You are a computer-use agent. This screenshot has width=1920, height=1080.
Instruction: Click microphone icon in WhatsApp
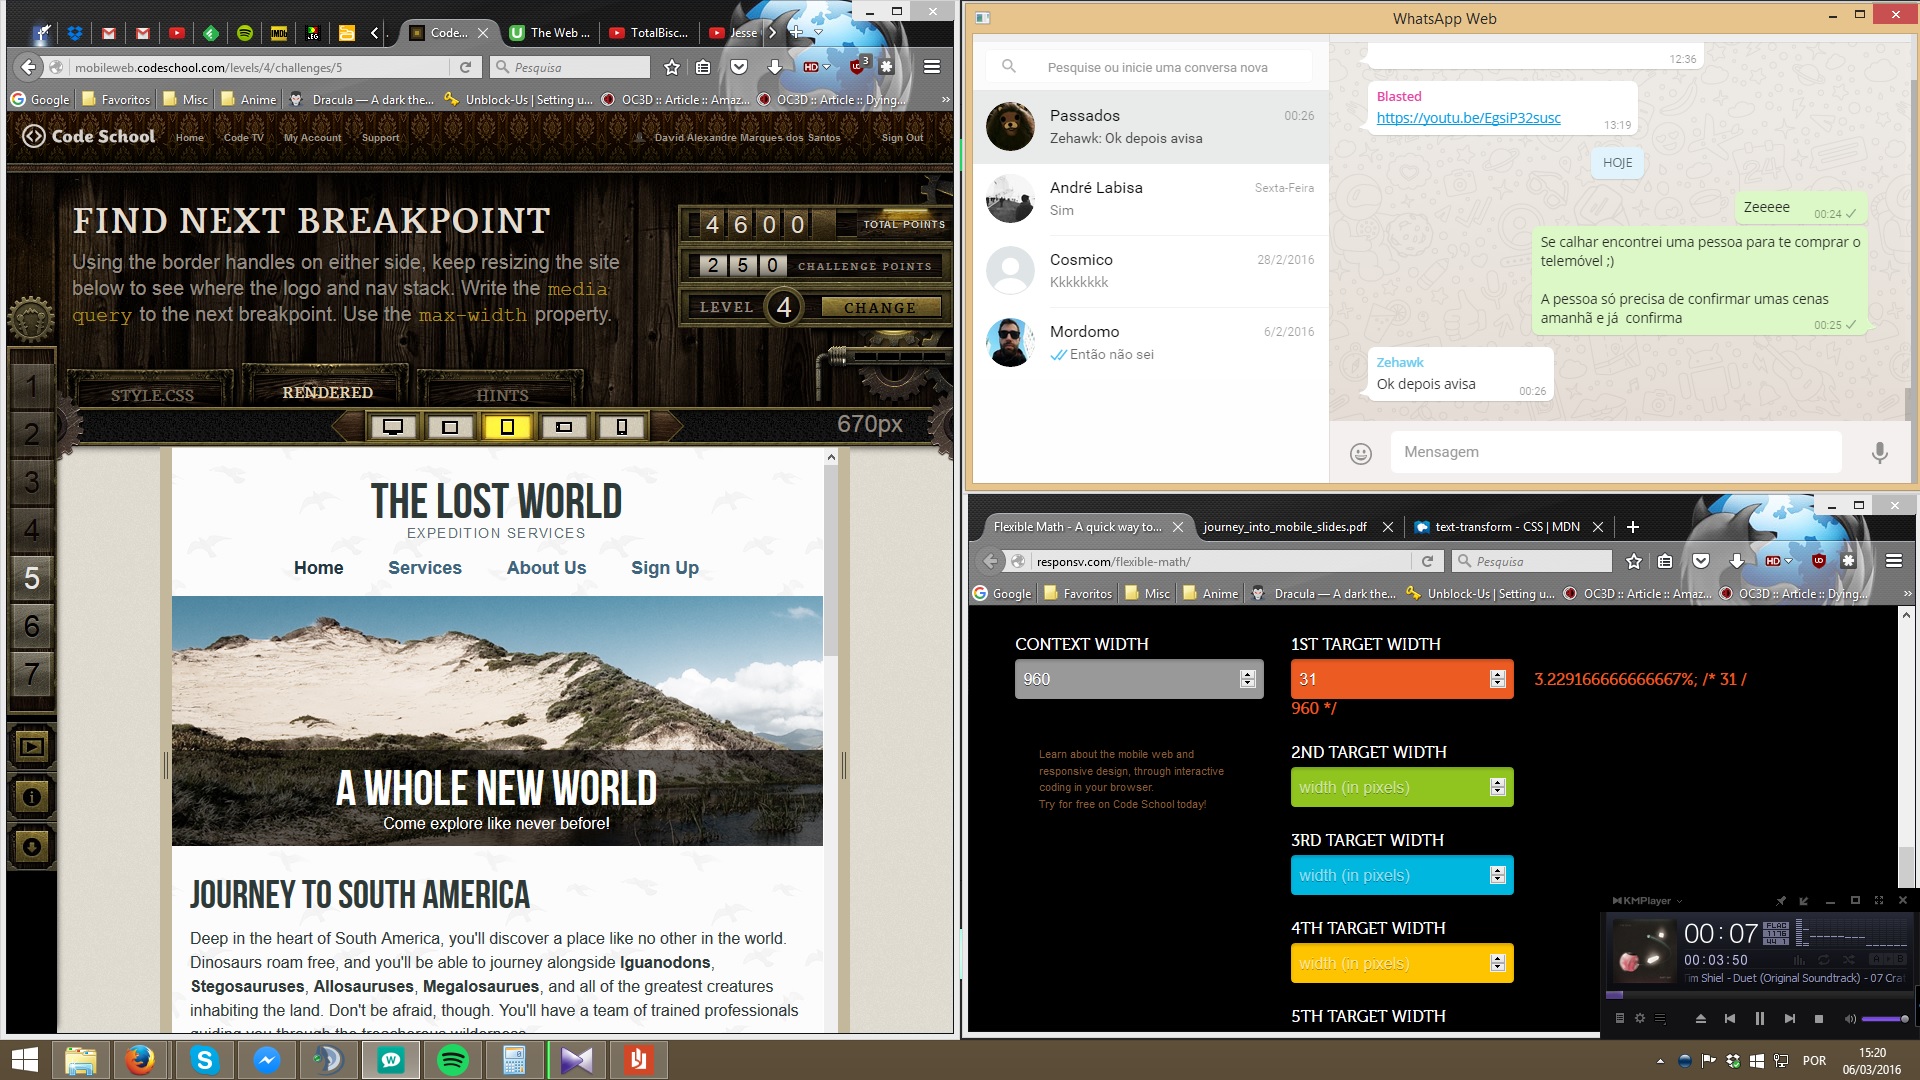coord(1880,453)
